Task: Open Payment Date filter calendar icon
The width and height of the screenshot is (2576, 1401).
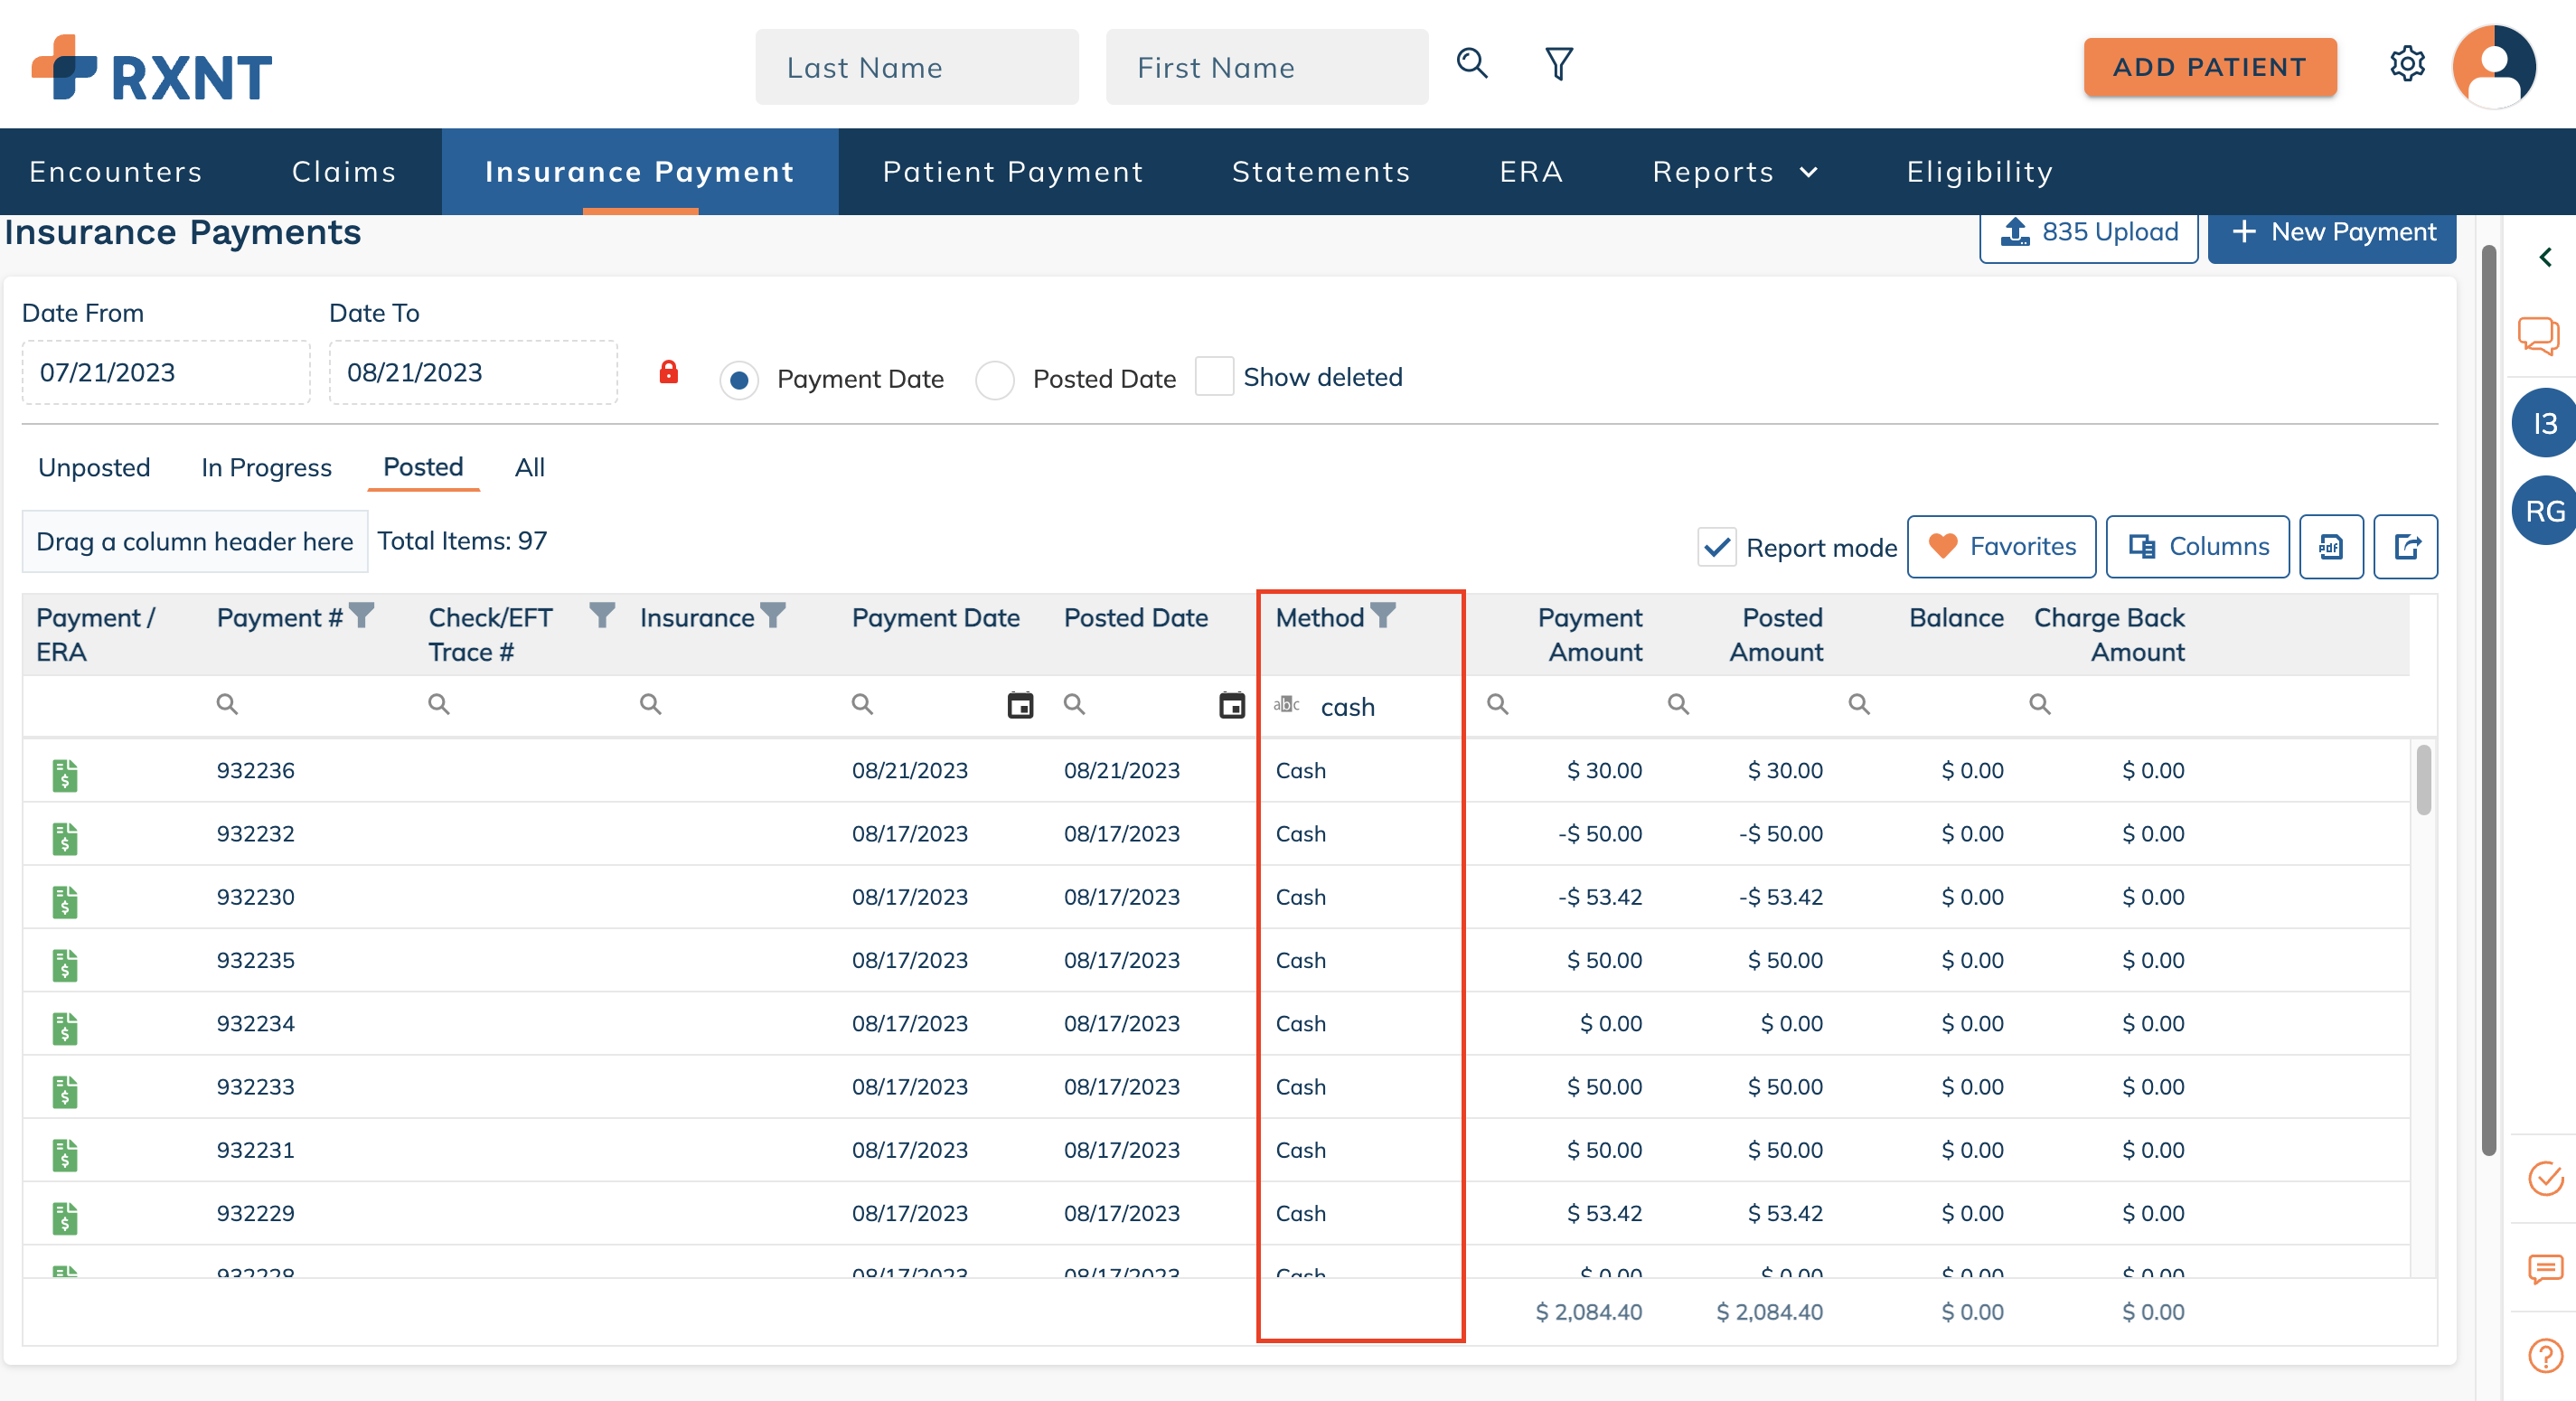Action: point(1020,705)
